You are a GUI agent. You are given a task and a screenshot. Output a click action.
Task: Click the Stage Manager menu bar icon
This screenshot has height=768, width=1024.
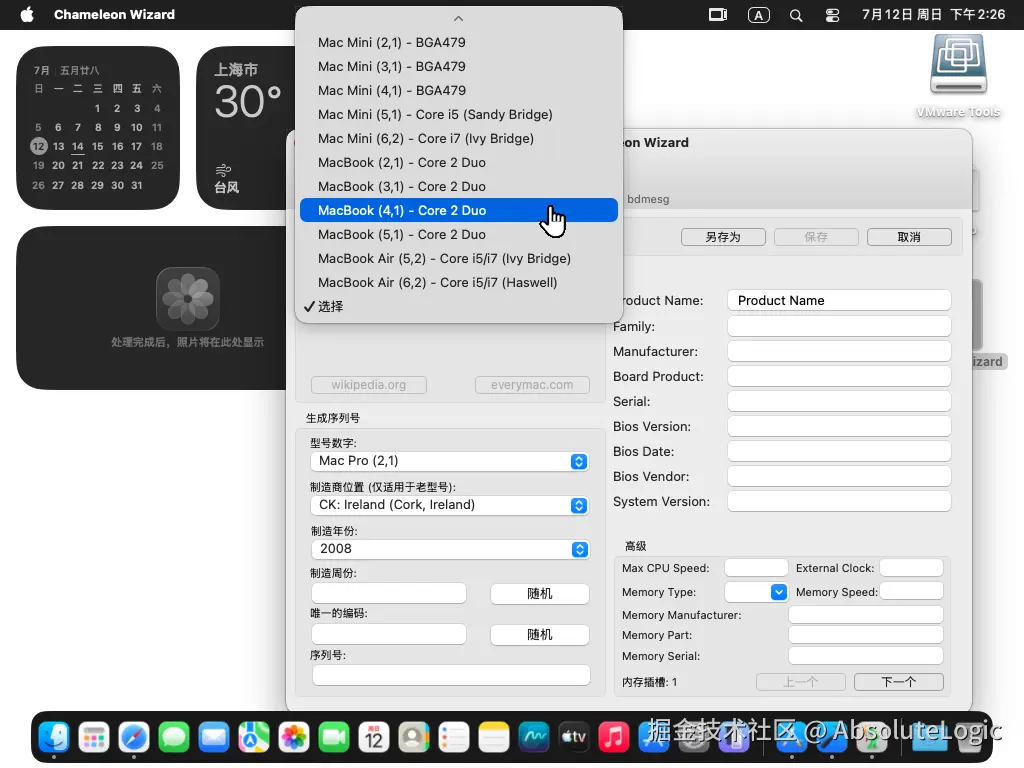coord(718,14)
